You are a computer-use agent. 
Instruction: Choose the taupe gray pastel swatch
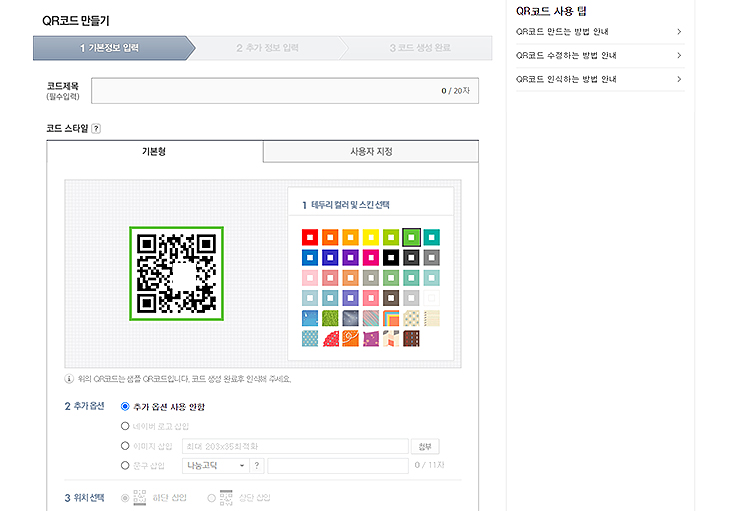(x=370, y=277)
